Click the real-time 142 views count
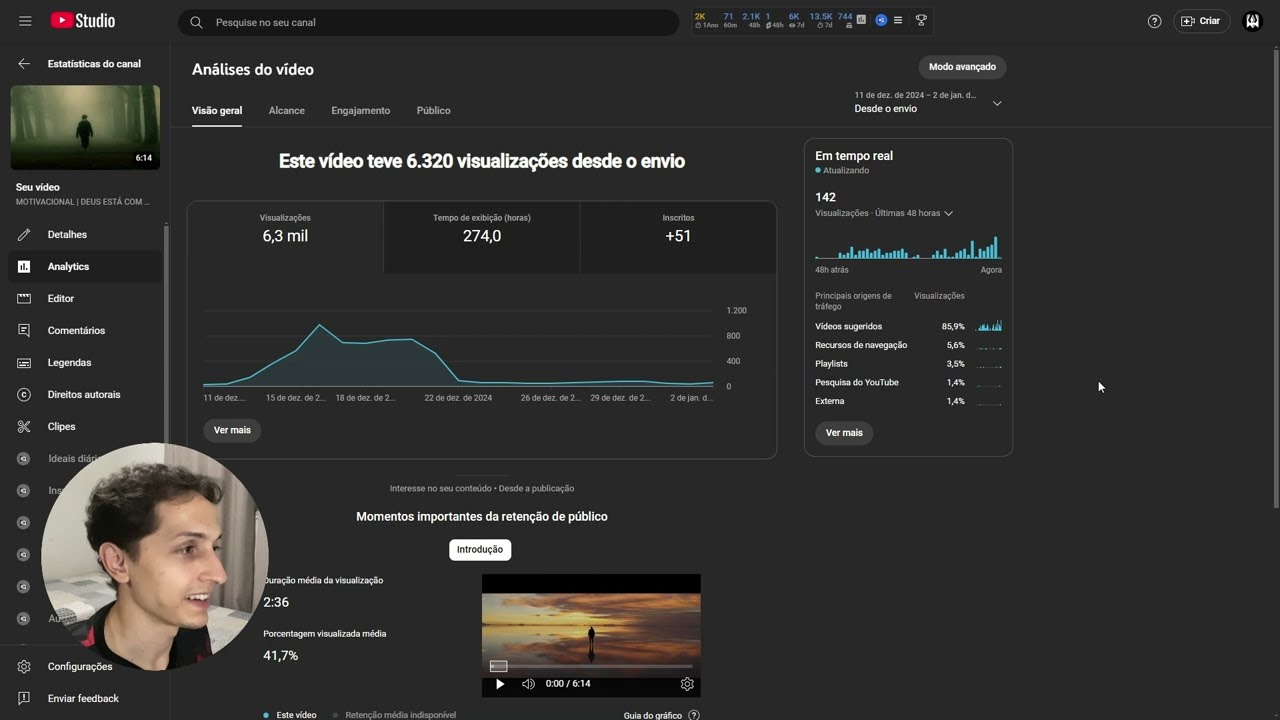This screenshot has height=720, width=1280. (x=826, y=197)
